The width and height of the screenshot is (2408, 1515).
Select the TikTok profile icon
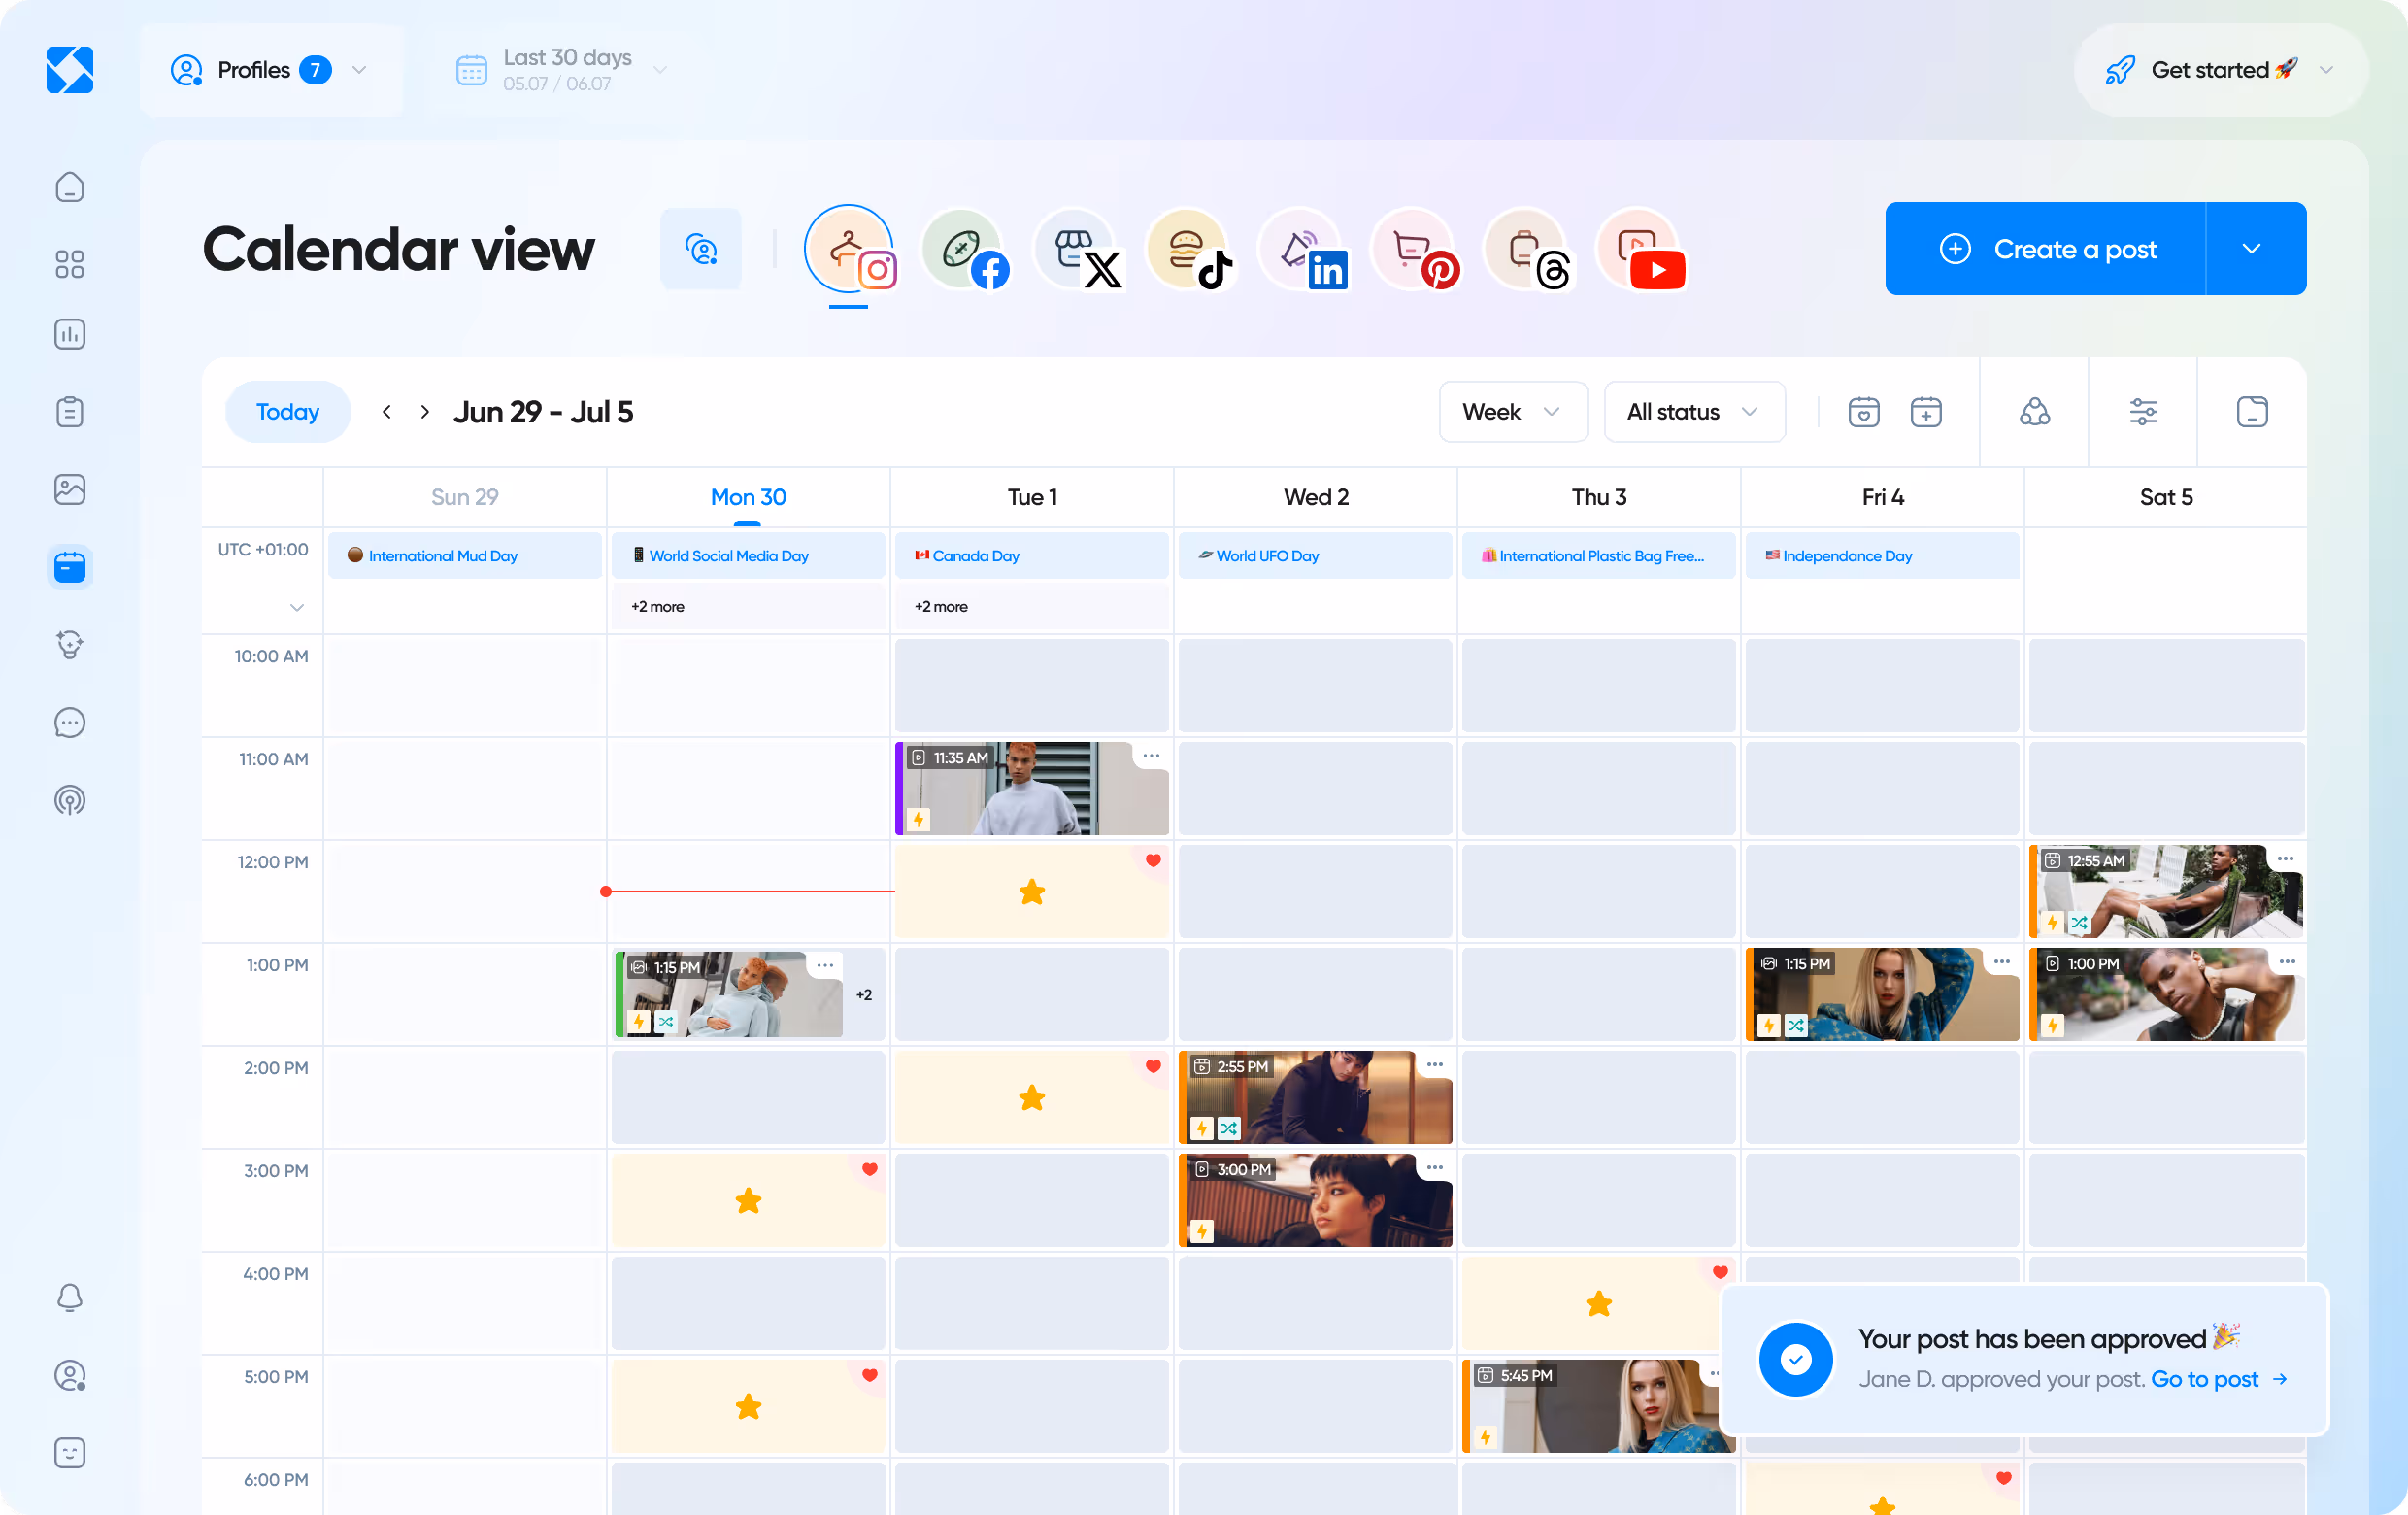tap(1190, 250)
